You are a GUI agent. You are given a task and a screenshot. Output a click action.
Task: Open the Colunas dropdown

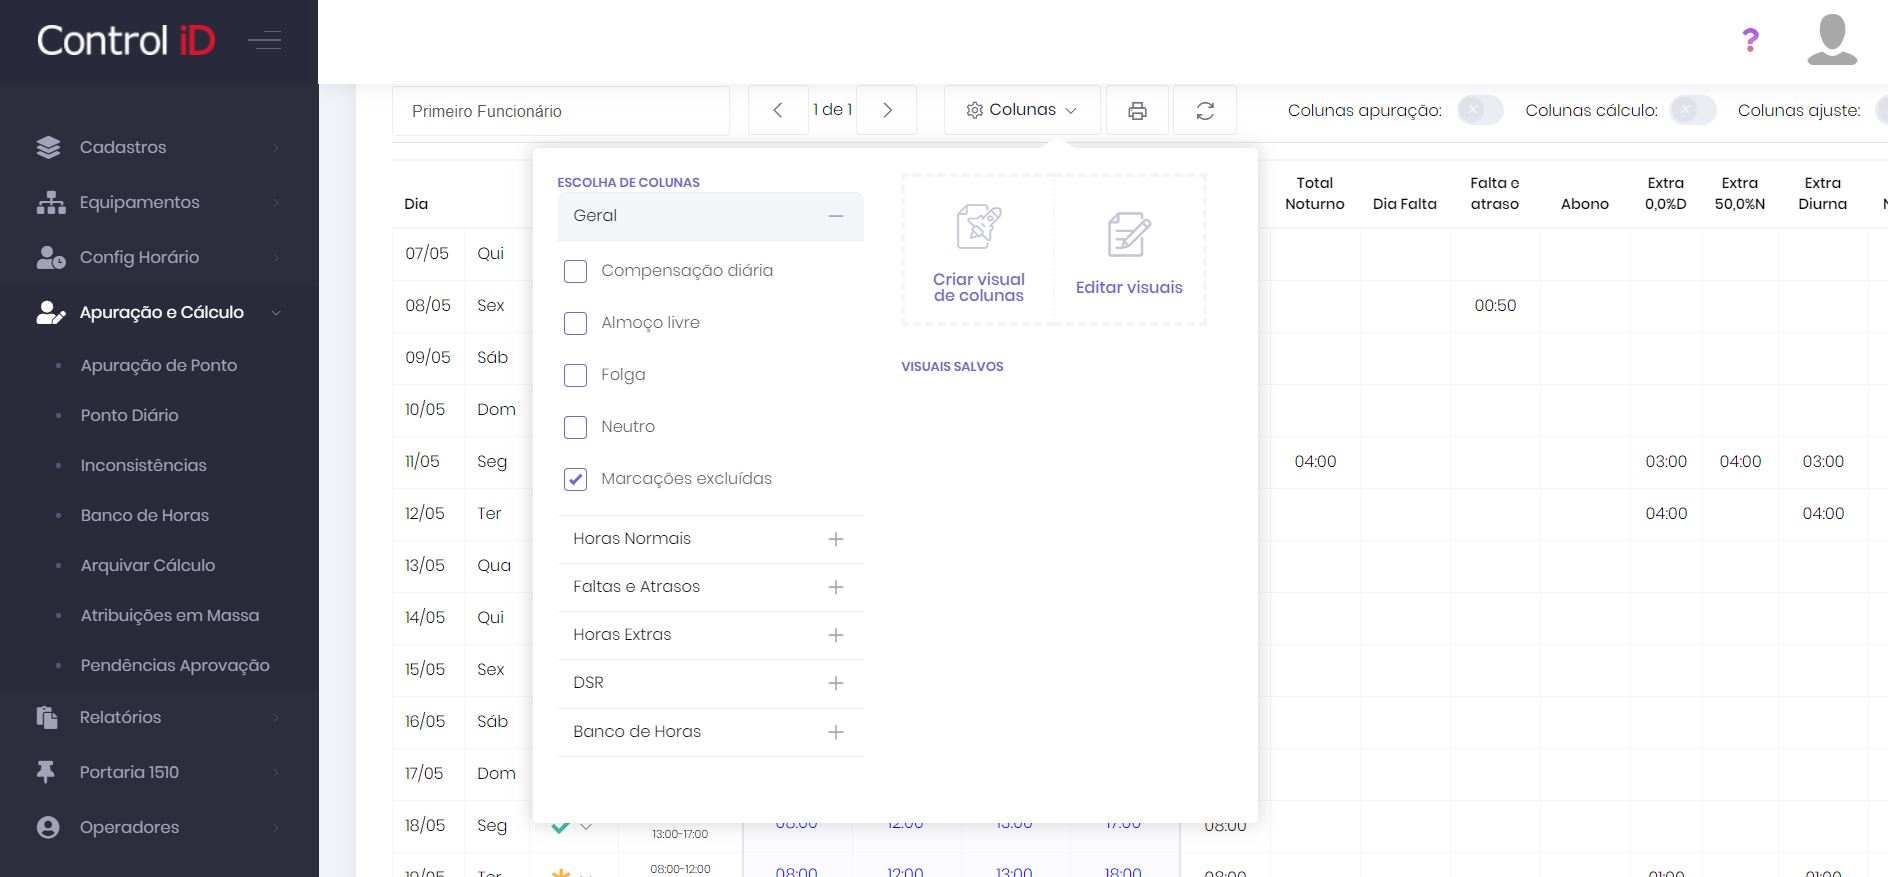(x=1022, y=110)
